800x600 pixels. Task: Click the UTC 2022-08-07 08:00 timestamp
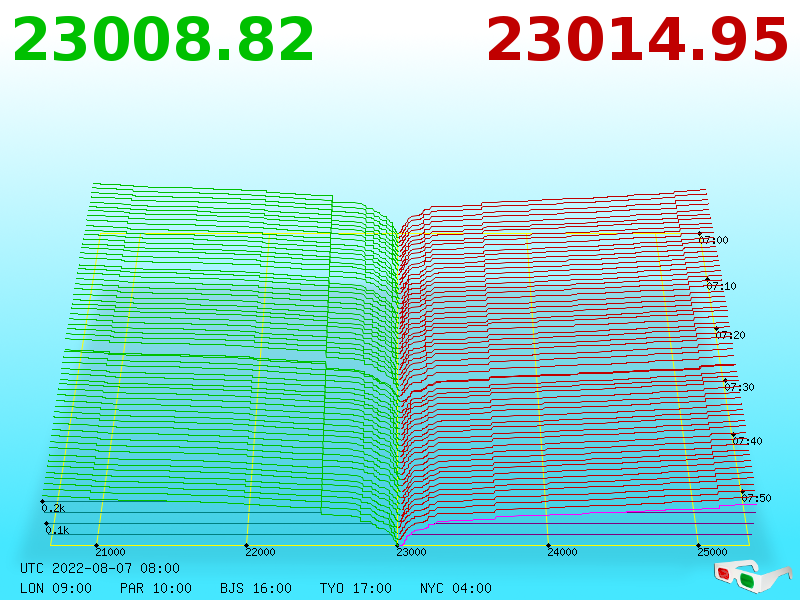[100, 568]
